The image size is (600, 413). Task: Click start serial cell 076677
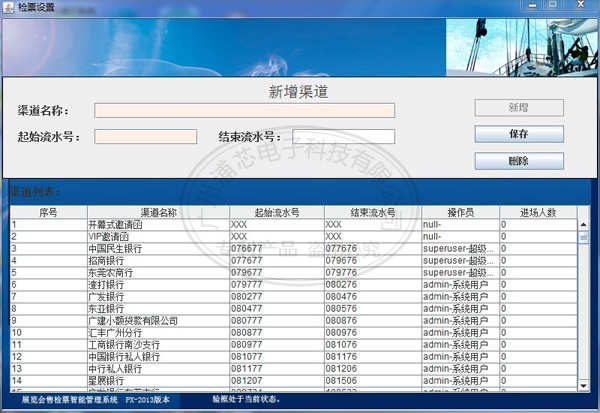(x=277, y=249)
